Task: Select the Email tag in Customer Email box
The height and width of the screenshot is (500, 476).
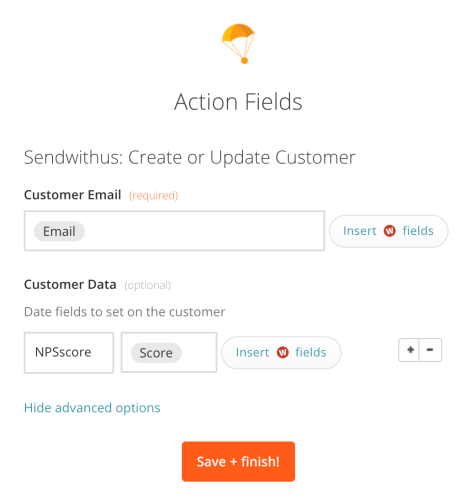Action: tap(59, 231)
